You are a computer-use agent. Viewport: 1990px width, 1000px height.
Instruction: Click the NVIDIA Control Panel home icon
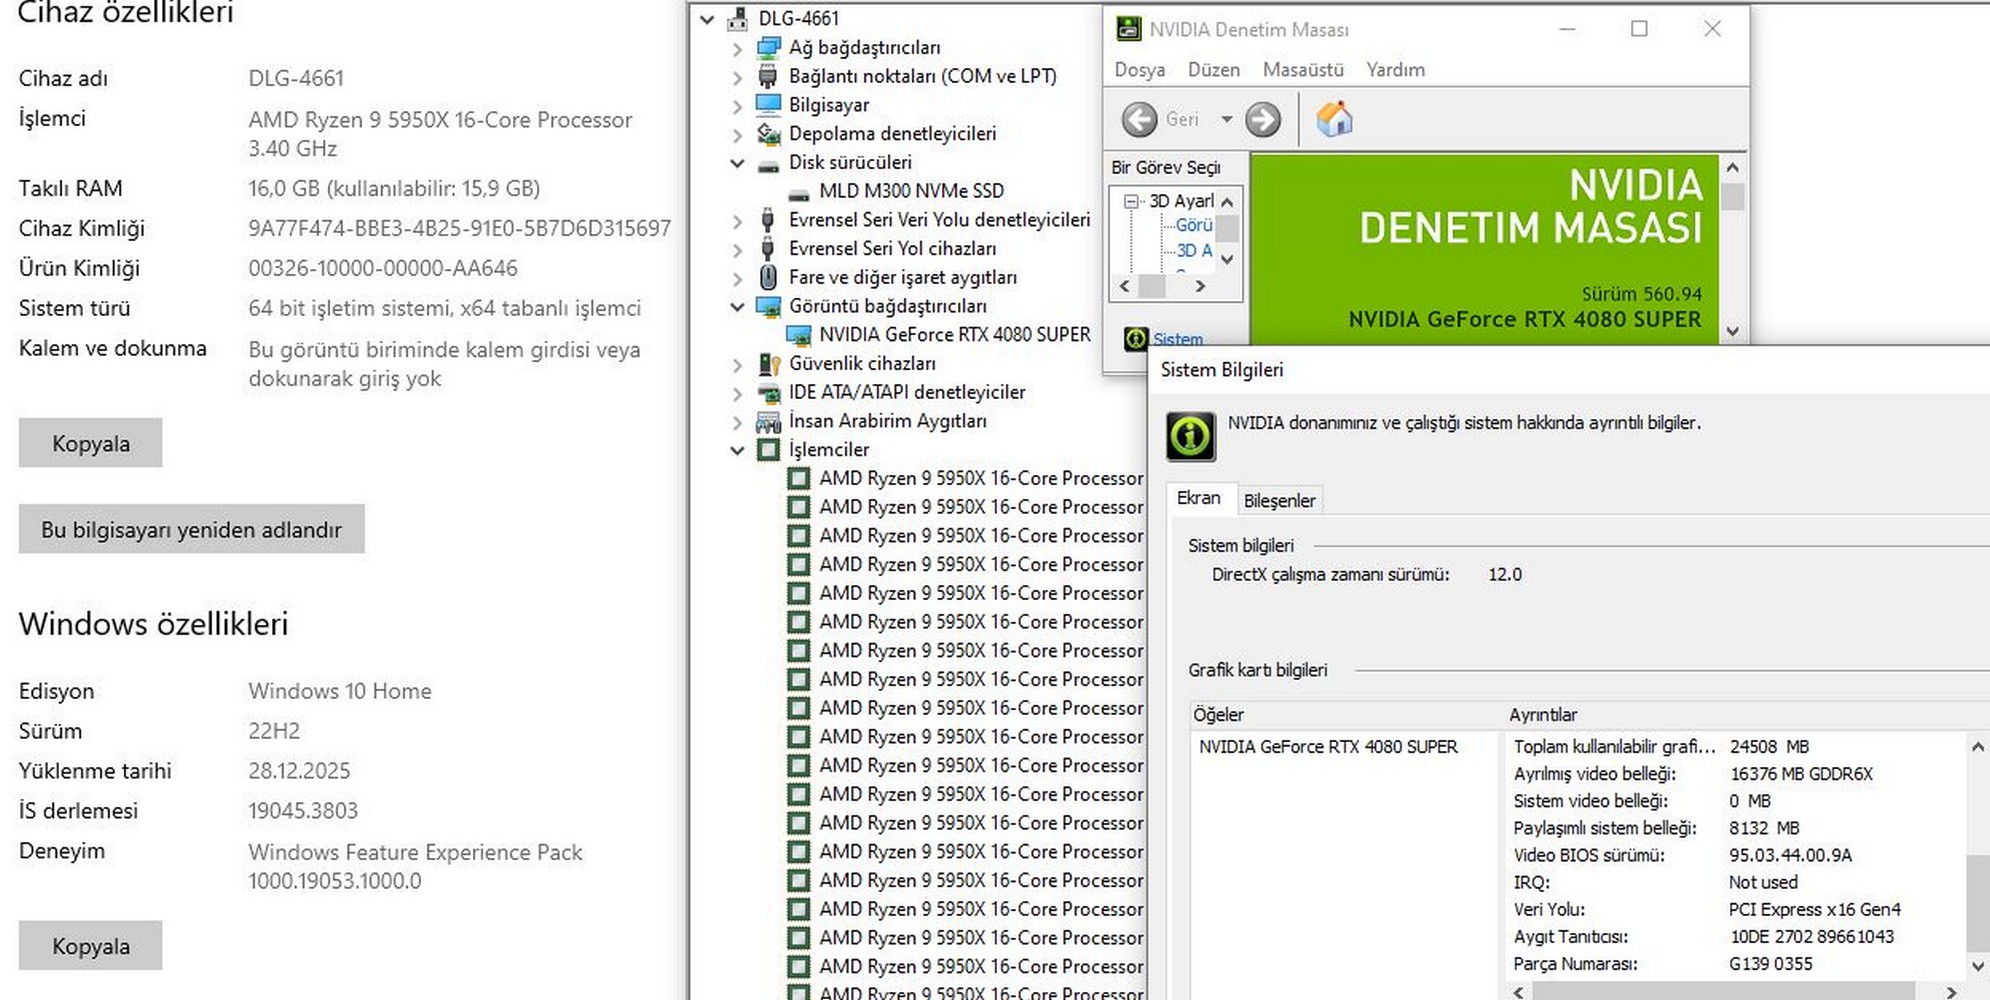[x=1334, y=120]
